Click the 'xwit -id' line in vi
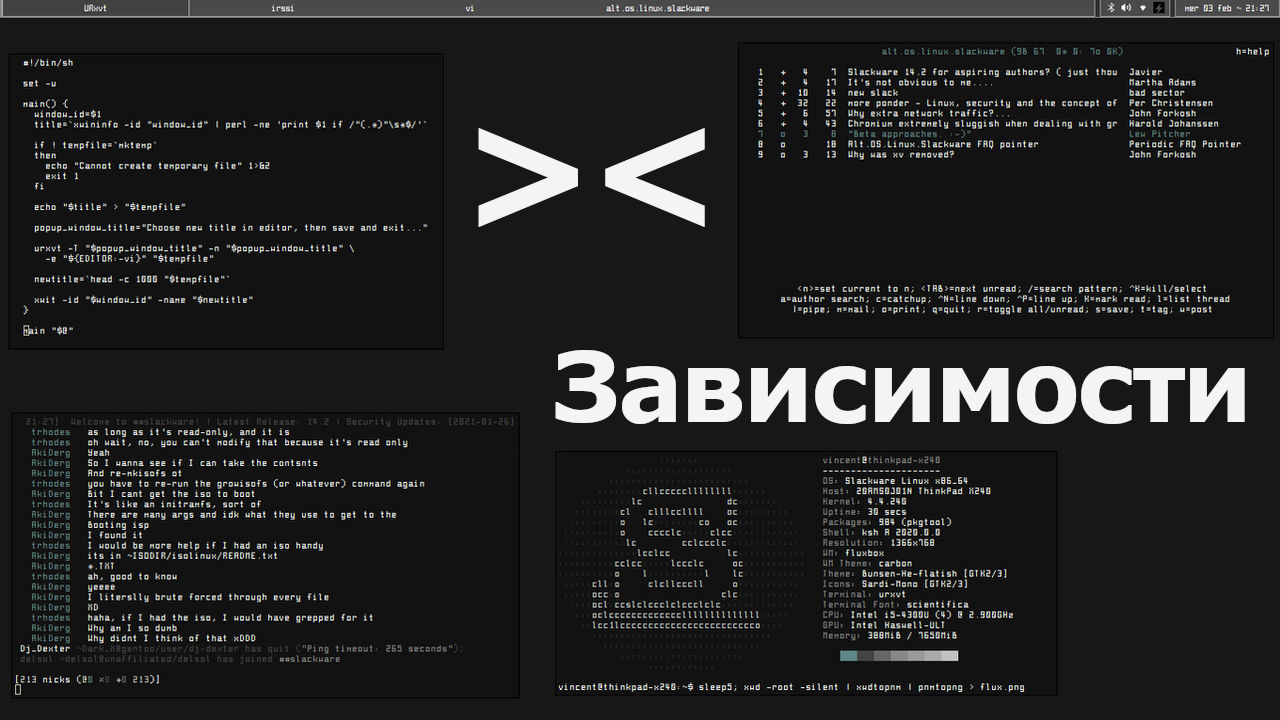1280x720 pixels. (144, 300)
